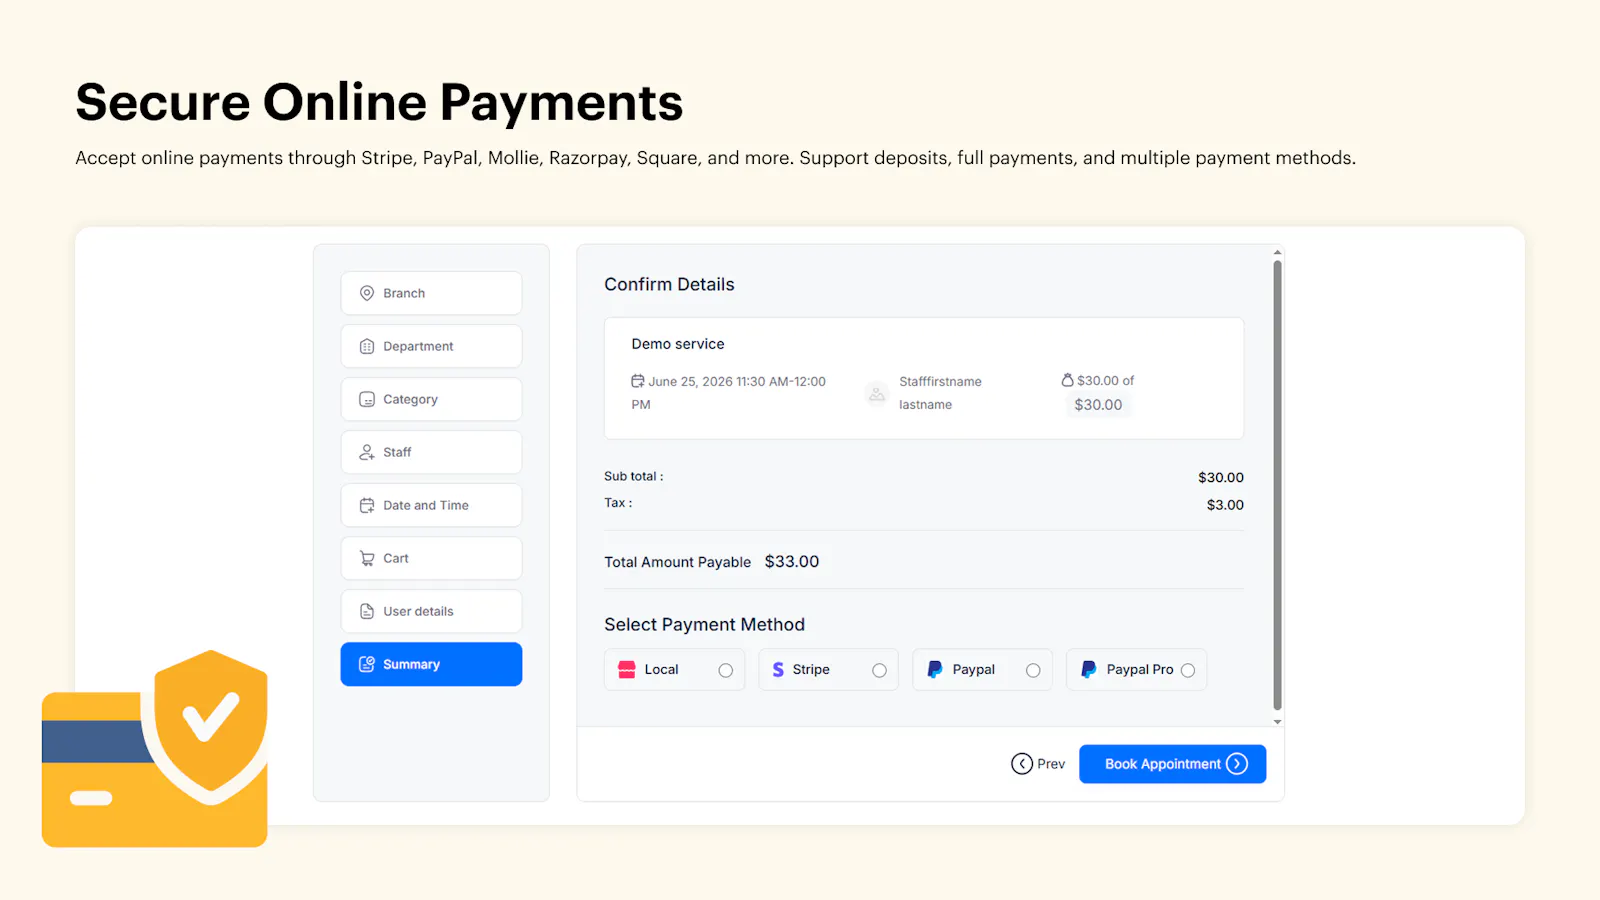This screenshot has height=900, width=1600.
Task: Open the Department step
Action: click(431, 346)
